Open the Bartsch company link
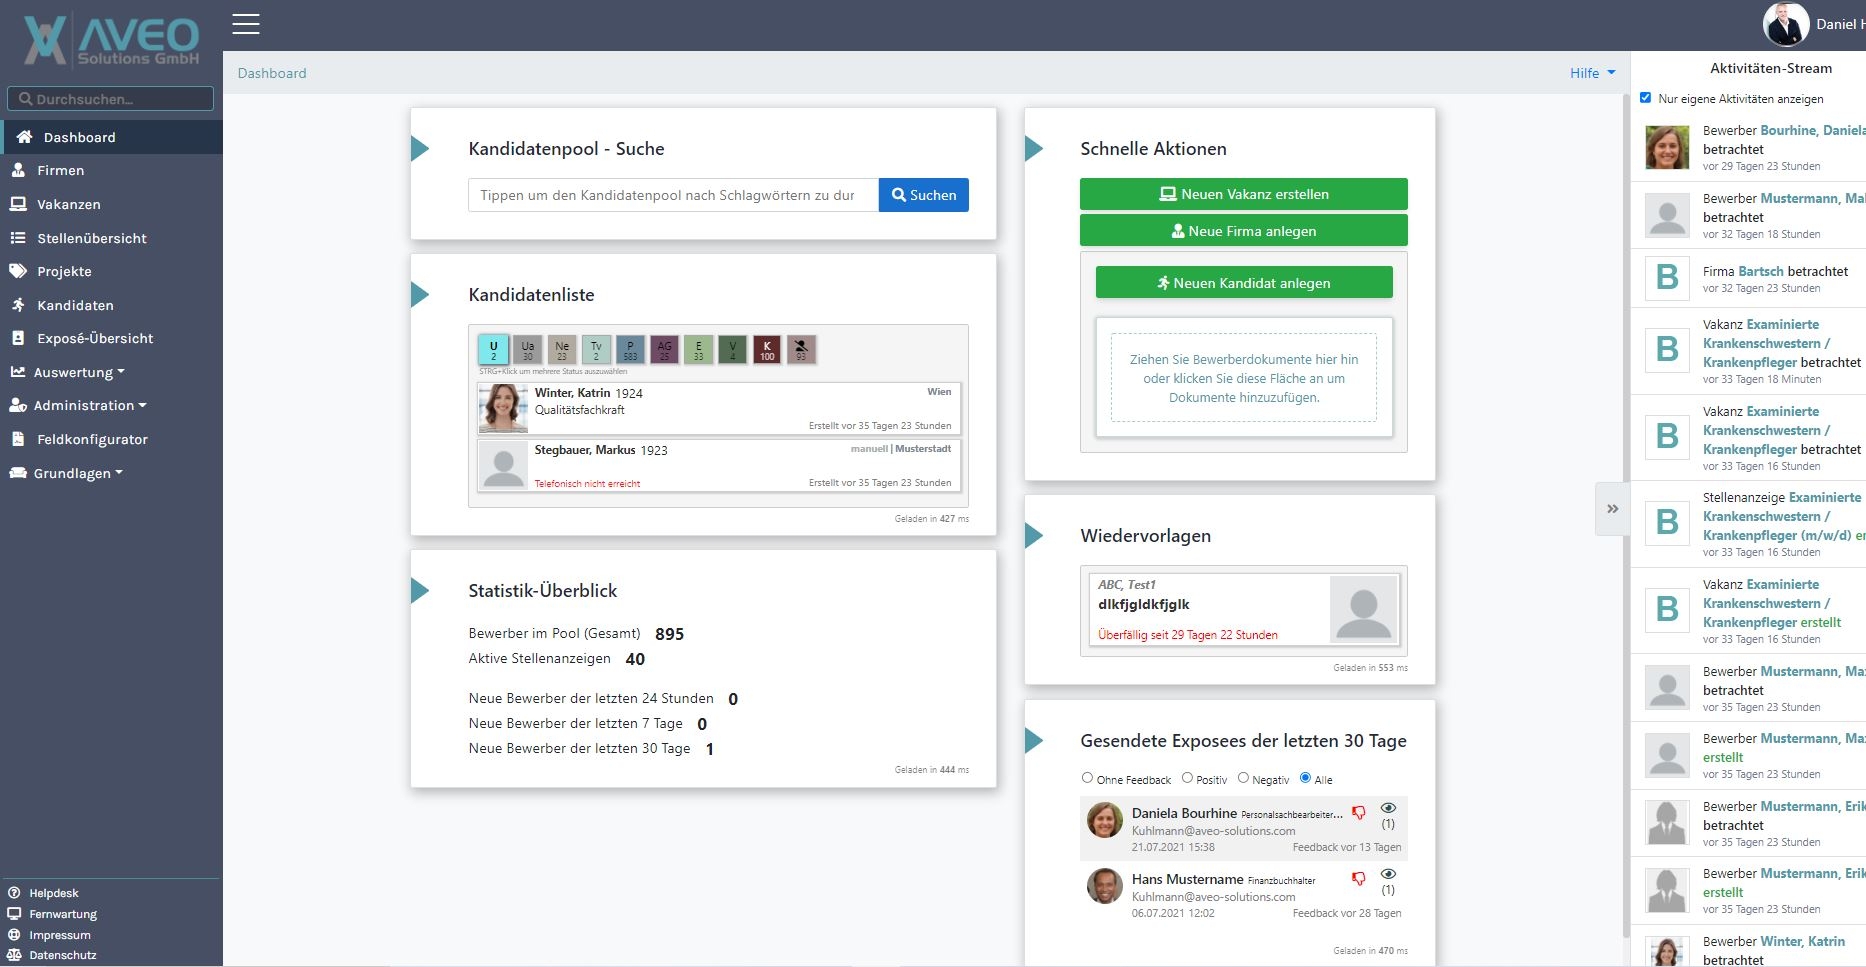This screenshot has width=1866, height=967. click(1761, 271)
